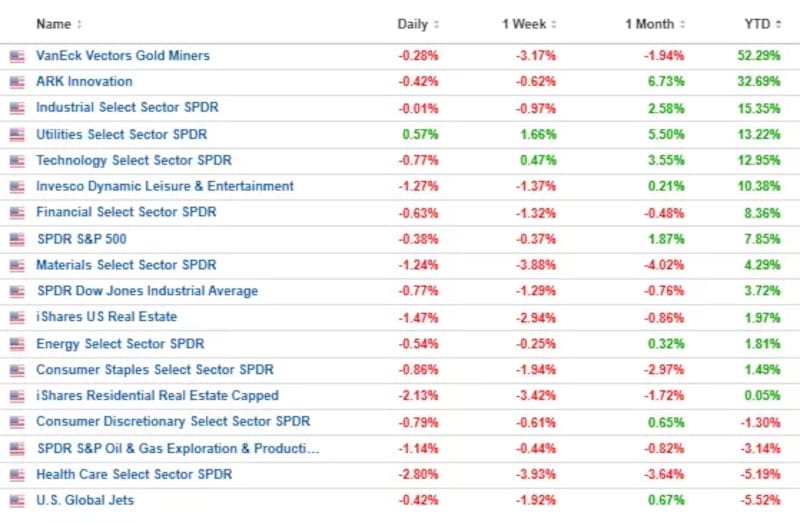Open the Technology Select Sector SPDR link
The image size is (800, 522).
133,160
